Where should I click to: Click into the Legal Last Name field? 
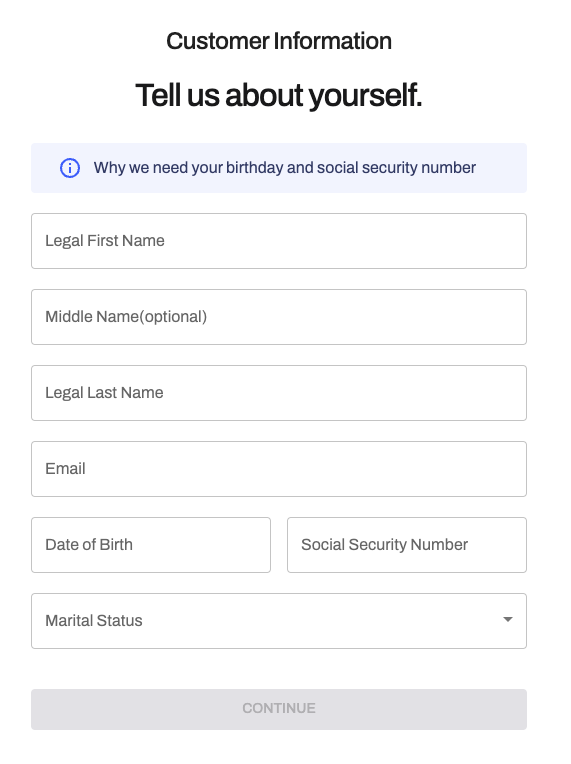coord(279,393)
